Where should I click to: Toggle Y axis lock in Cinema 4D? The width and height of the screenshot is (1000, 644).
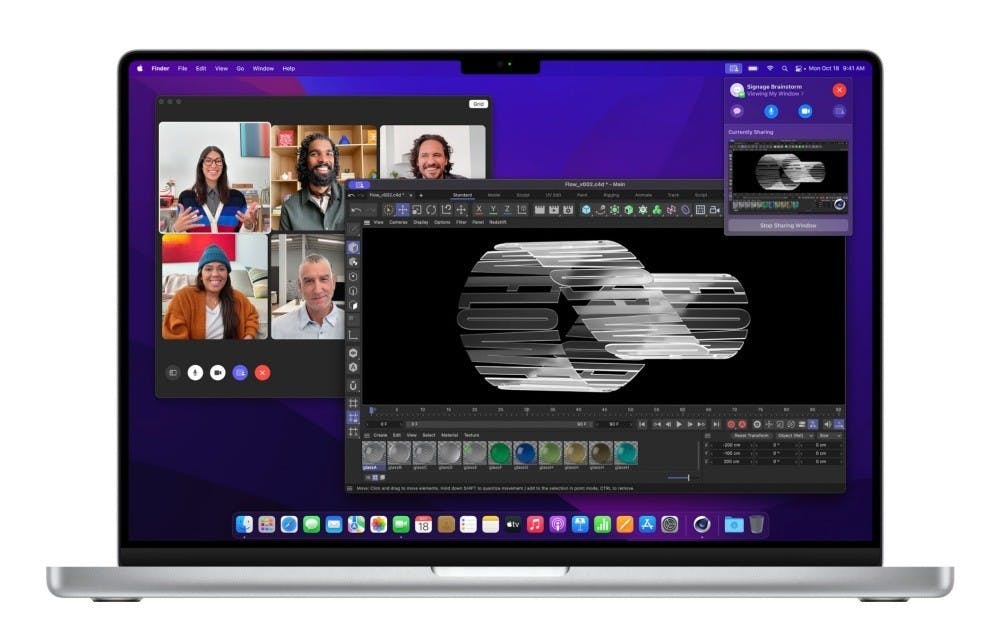point(493,210)
